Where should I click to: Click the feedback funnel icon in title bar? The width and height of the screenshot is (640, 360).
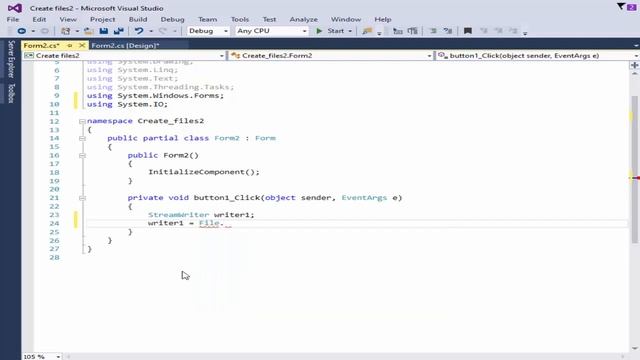click(621, 6)
